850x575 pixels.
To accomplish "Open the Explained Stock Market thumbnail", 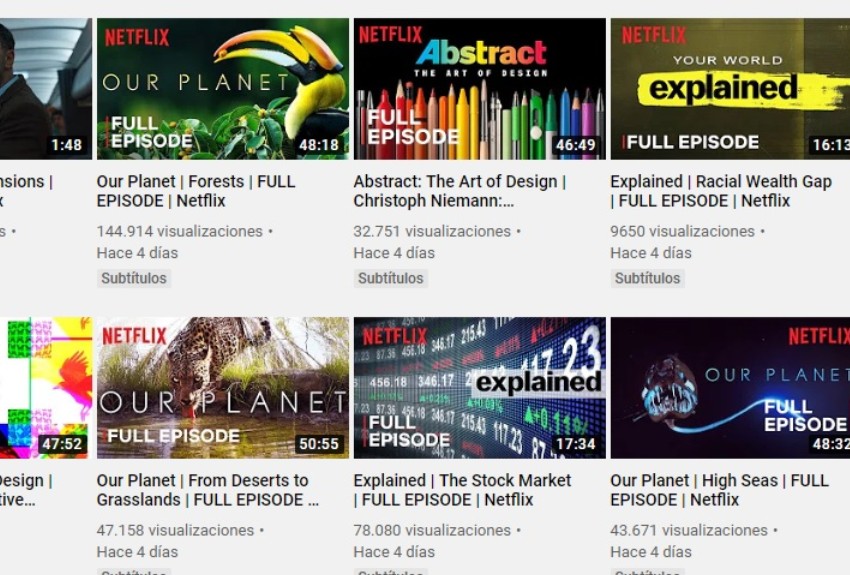I will [480, 388].
